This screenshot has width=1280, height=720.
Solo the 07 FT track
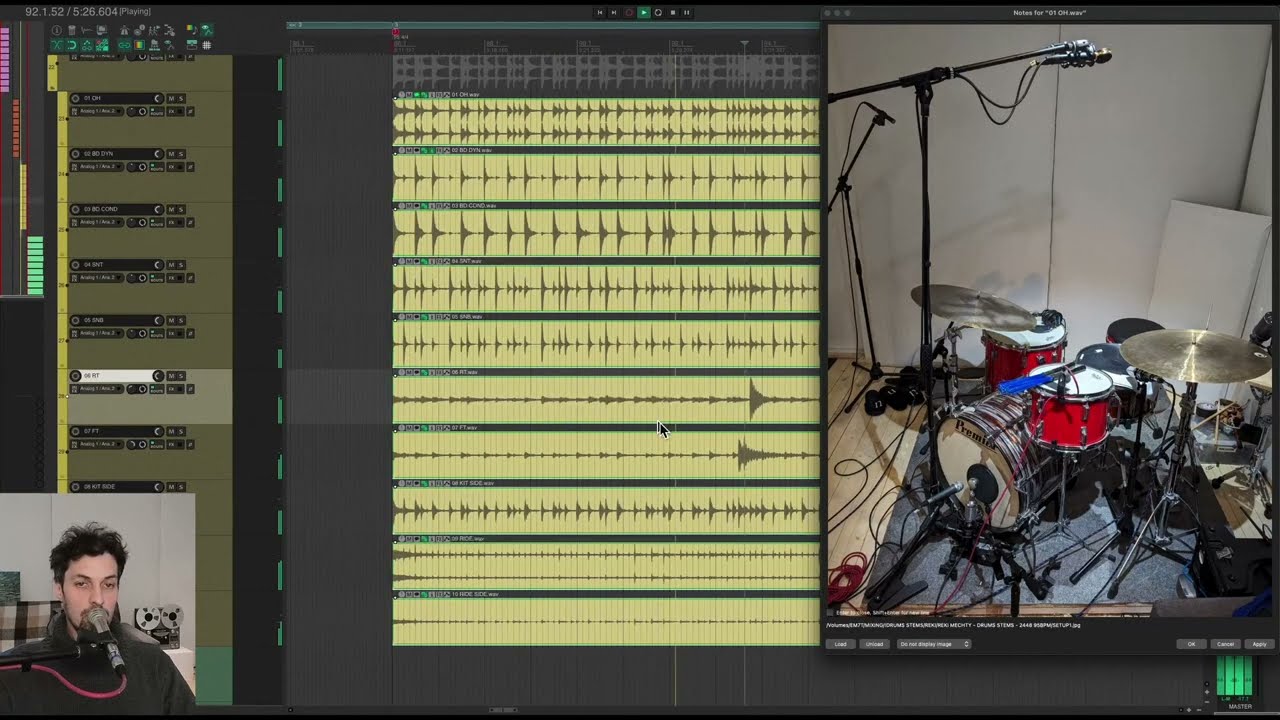(x=181, y=431)
